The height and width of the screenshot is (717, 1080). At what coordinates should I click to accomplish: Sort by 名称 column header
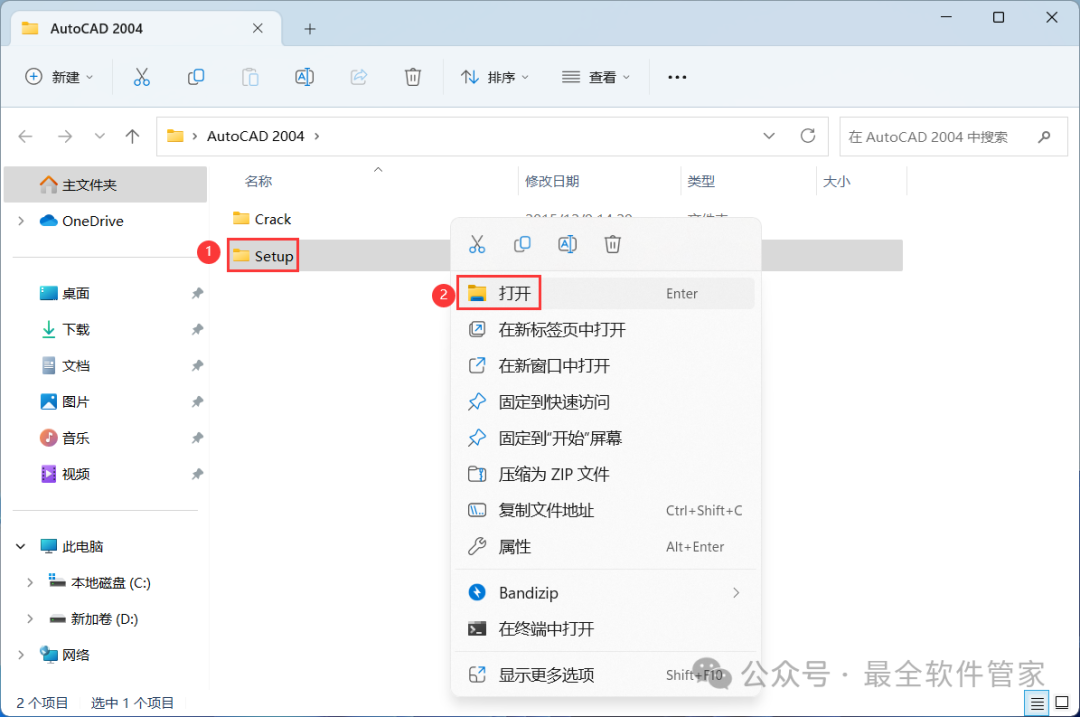click(x=258, y=181)
